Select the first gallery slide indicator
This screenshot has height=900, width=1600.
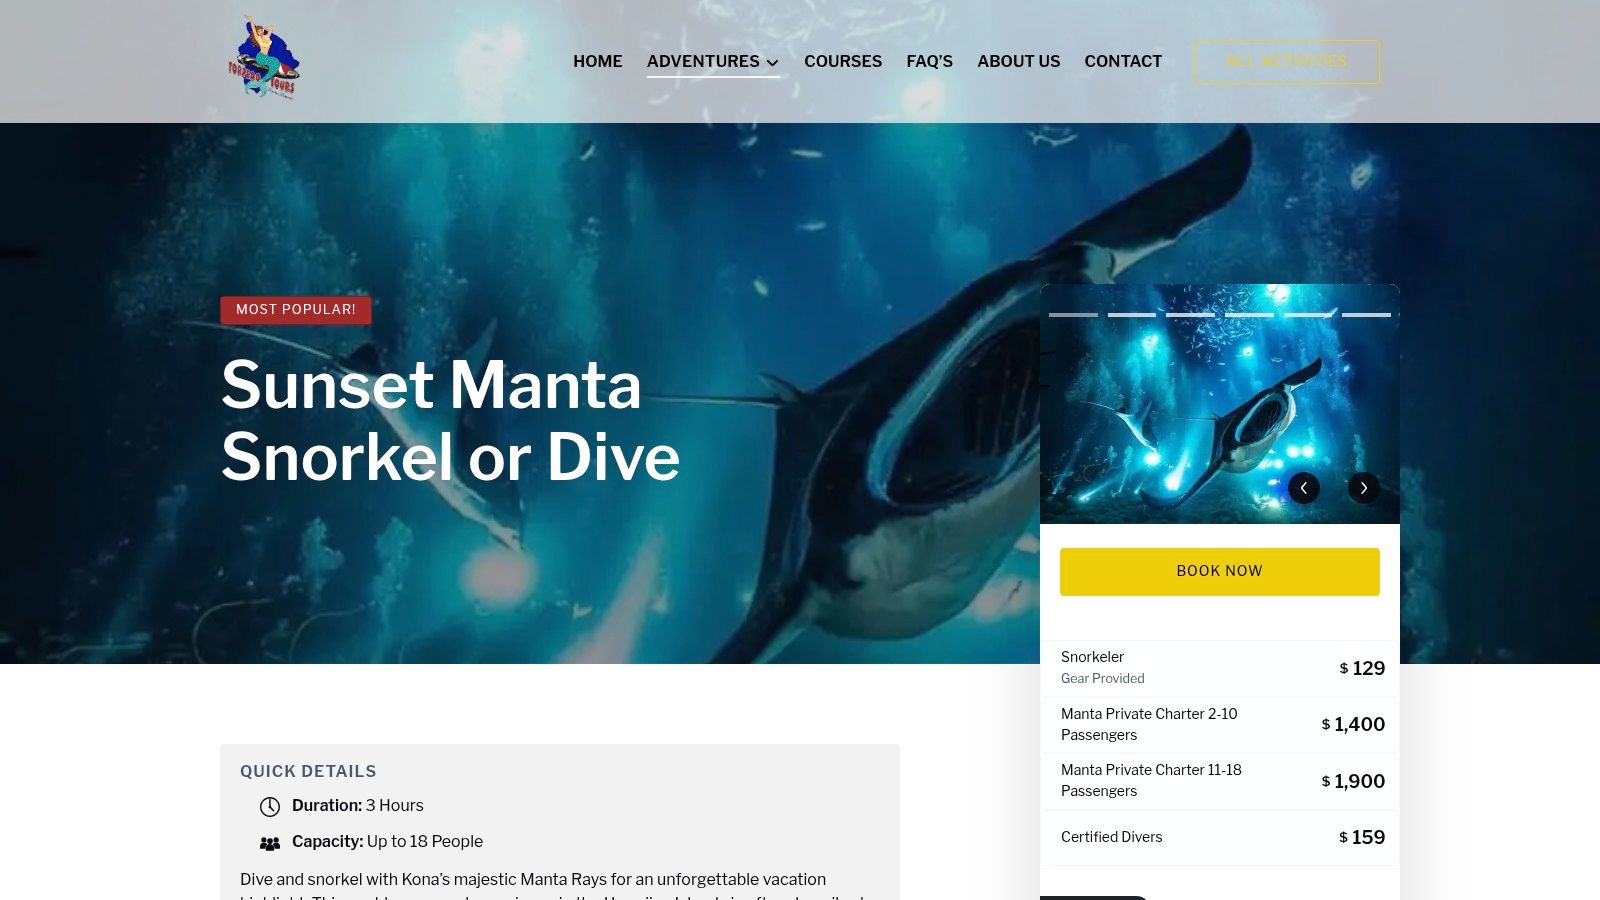click(x=1073, y=315)
